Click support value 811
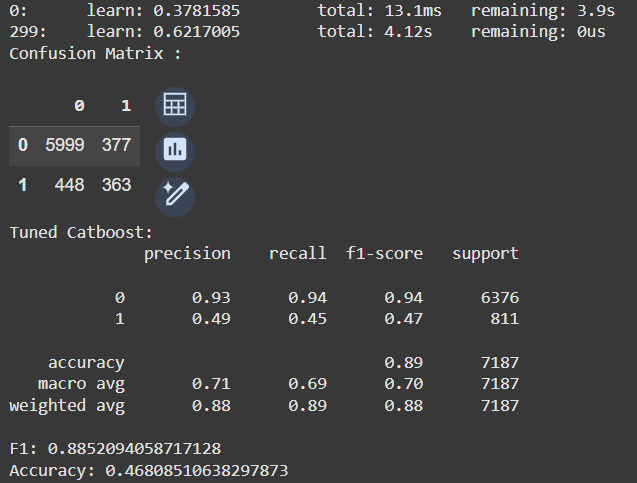The width and height of the screenshot is (637, 483). point(505,319)
